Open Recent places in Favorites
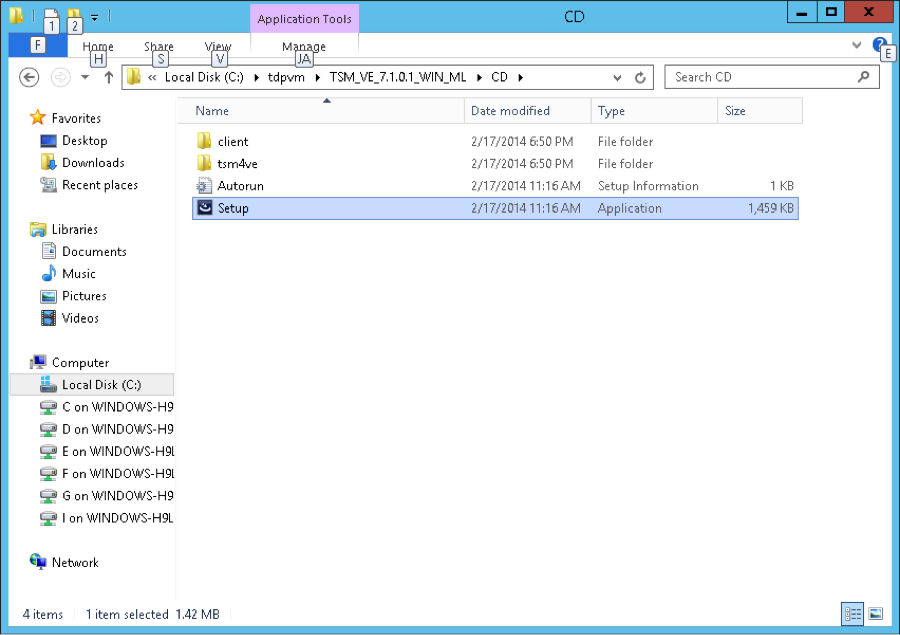Viewport: 900px width, 635px height. coord(100,185)
